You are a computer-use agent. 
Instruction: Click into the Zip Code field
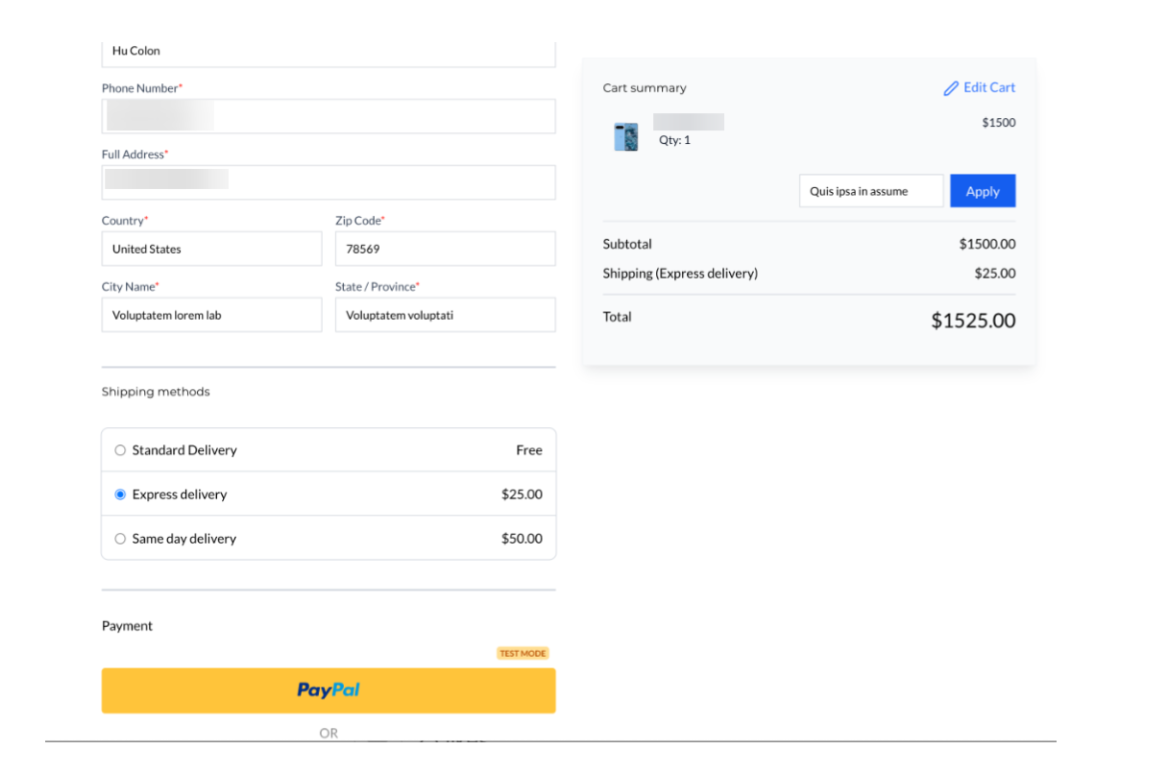coord(444,249)
